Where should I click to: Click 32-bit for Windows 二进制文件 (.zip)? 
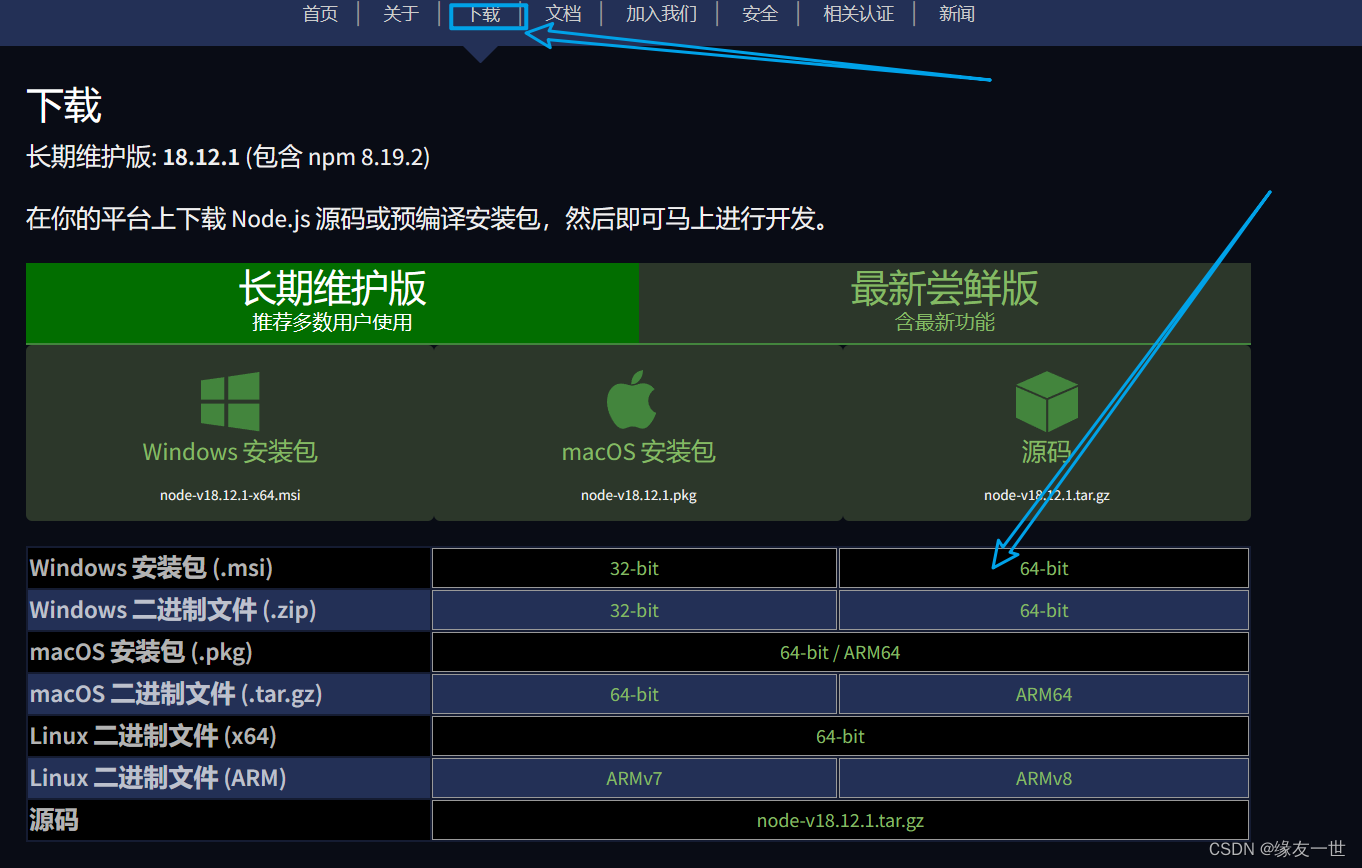coord(634,610)
